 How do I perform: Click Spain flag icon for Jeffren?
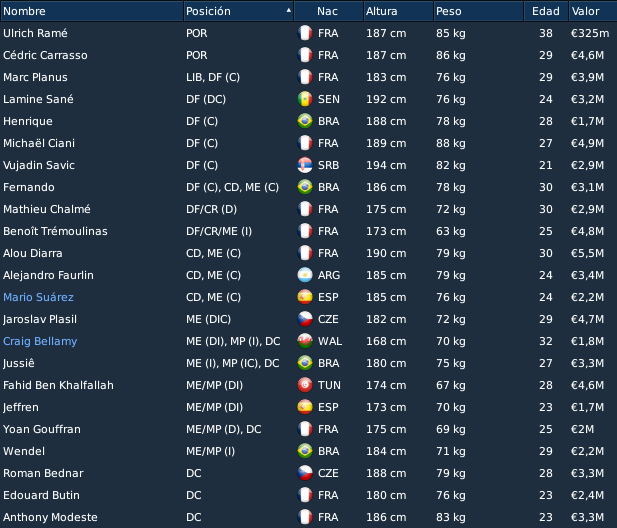coord(305,407)
